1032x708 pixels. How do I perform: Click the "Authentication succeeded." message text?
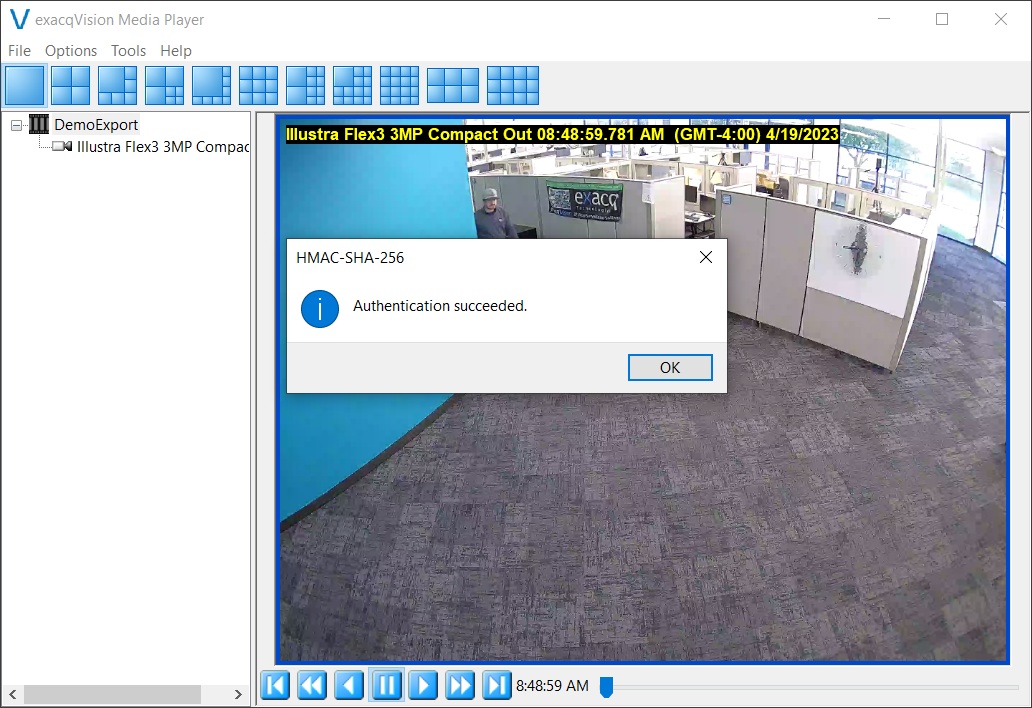click(440, 306)
